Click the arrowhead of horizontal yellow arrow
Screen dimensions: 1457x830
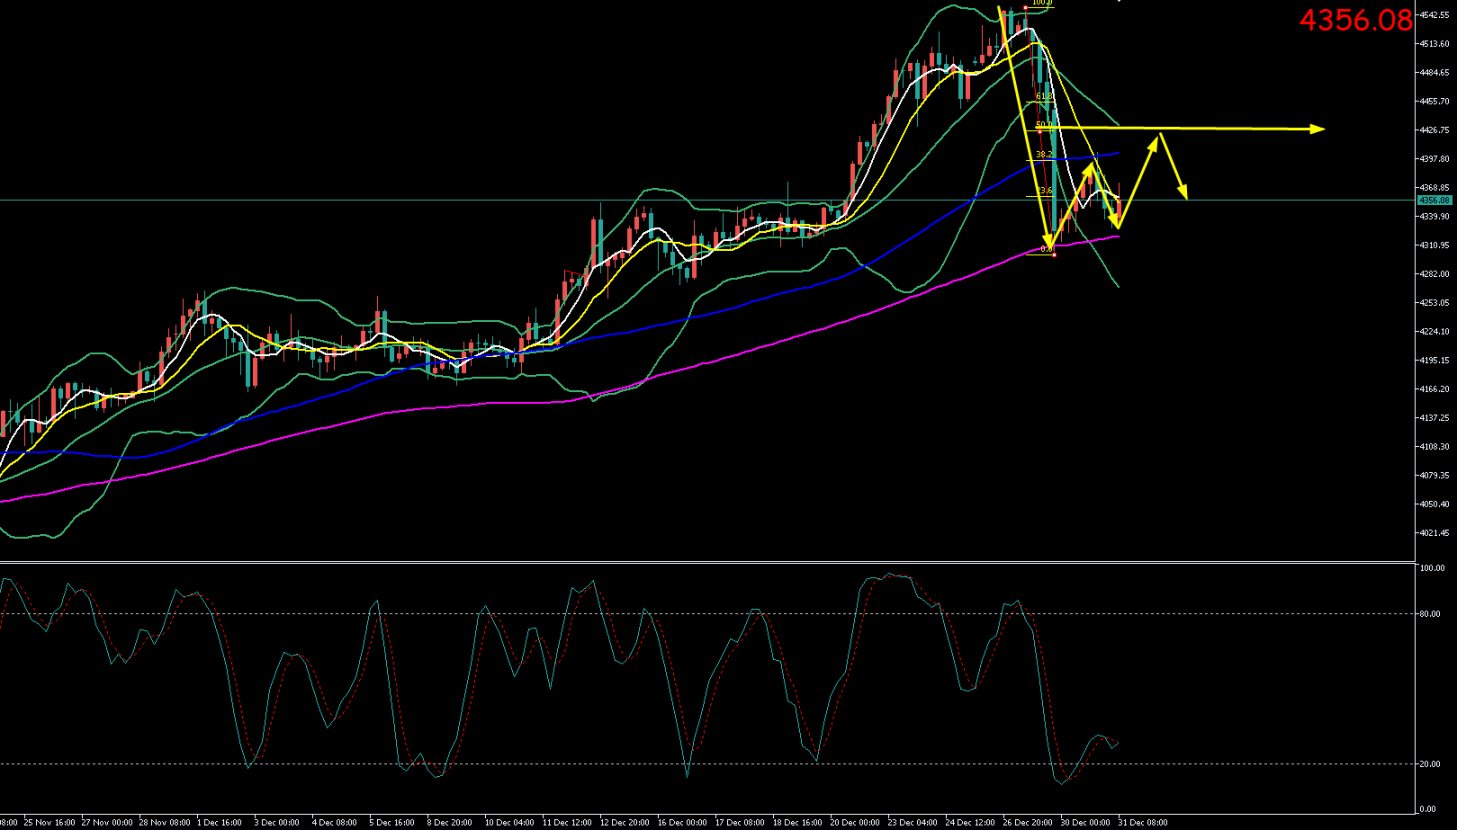point(1320,129)
